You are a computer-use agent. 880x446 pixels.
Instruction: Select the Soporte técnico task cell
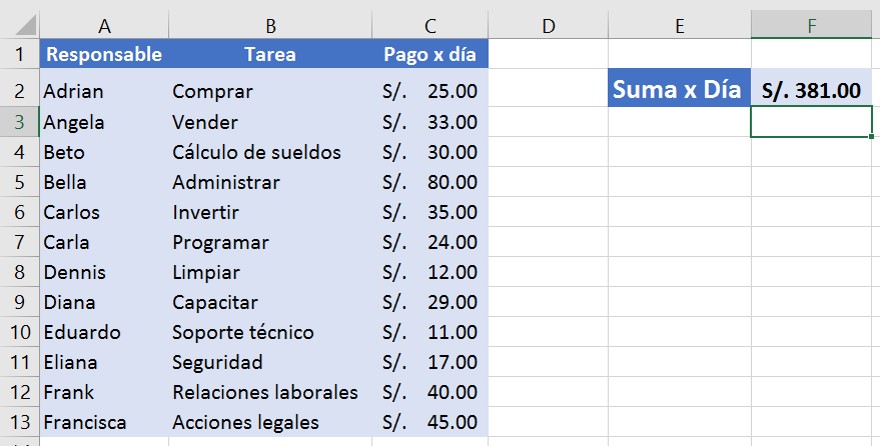[x=270, y=332]
